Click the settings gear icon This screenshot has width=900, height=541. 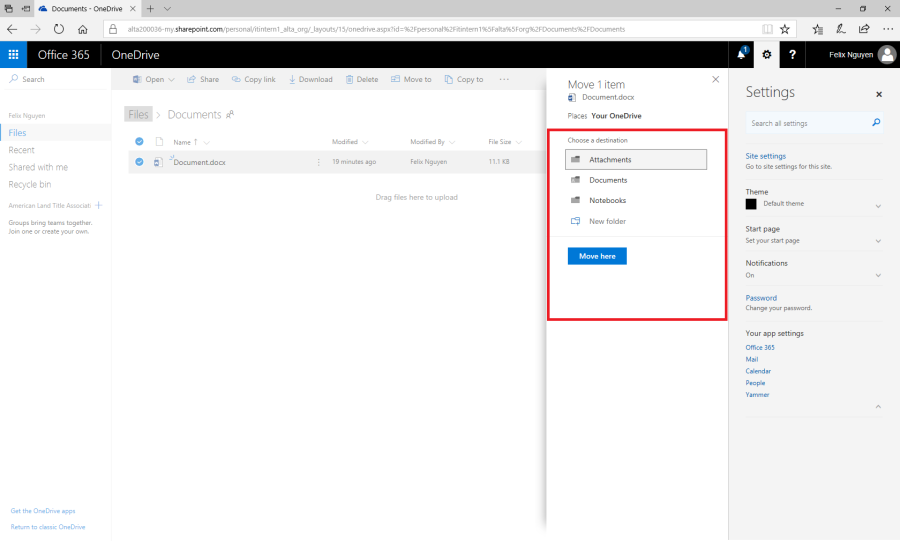766,55
